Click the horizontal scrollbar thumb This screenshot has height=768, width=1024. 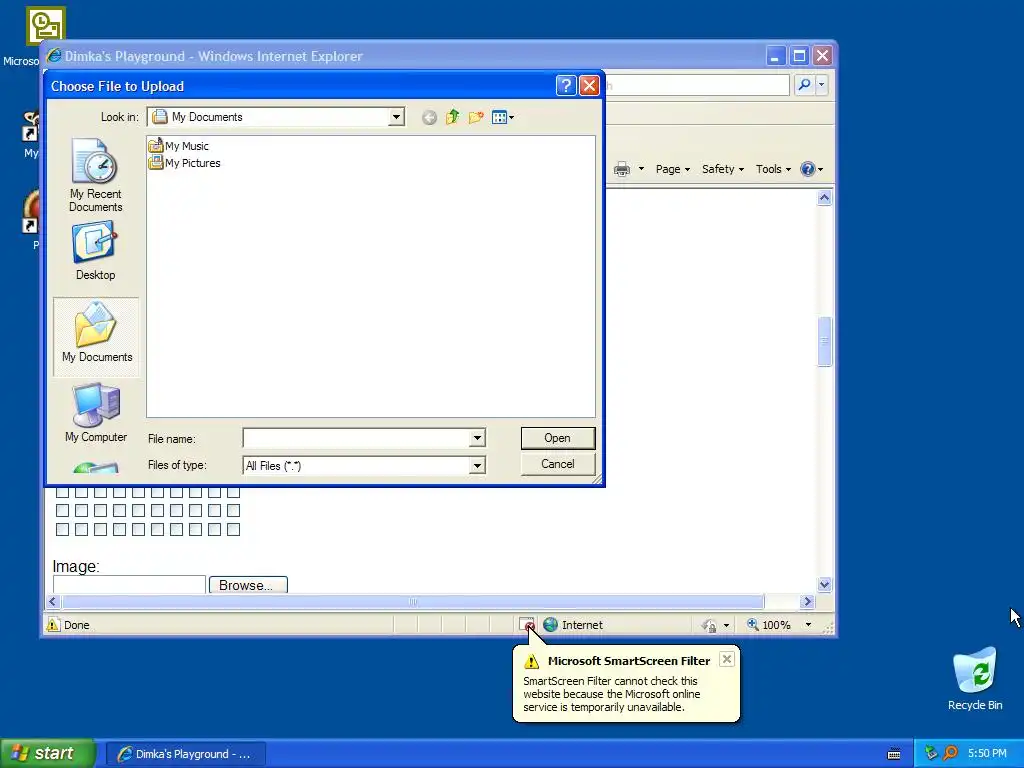click(x=413, y=601)
